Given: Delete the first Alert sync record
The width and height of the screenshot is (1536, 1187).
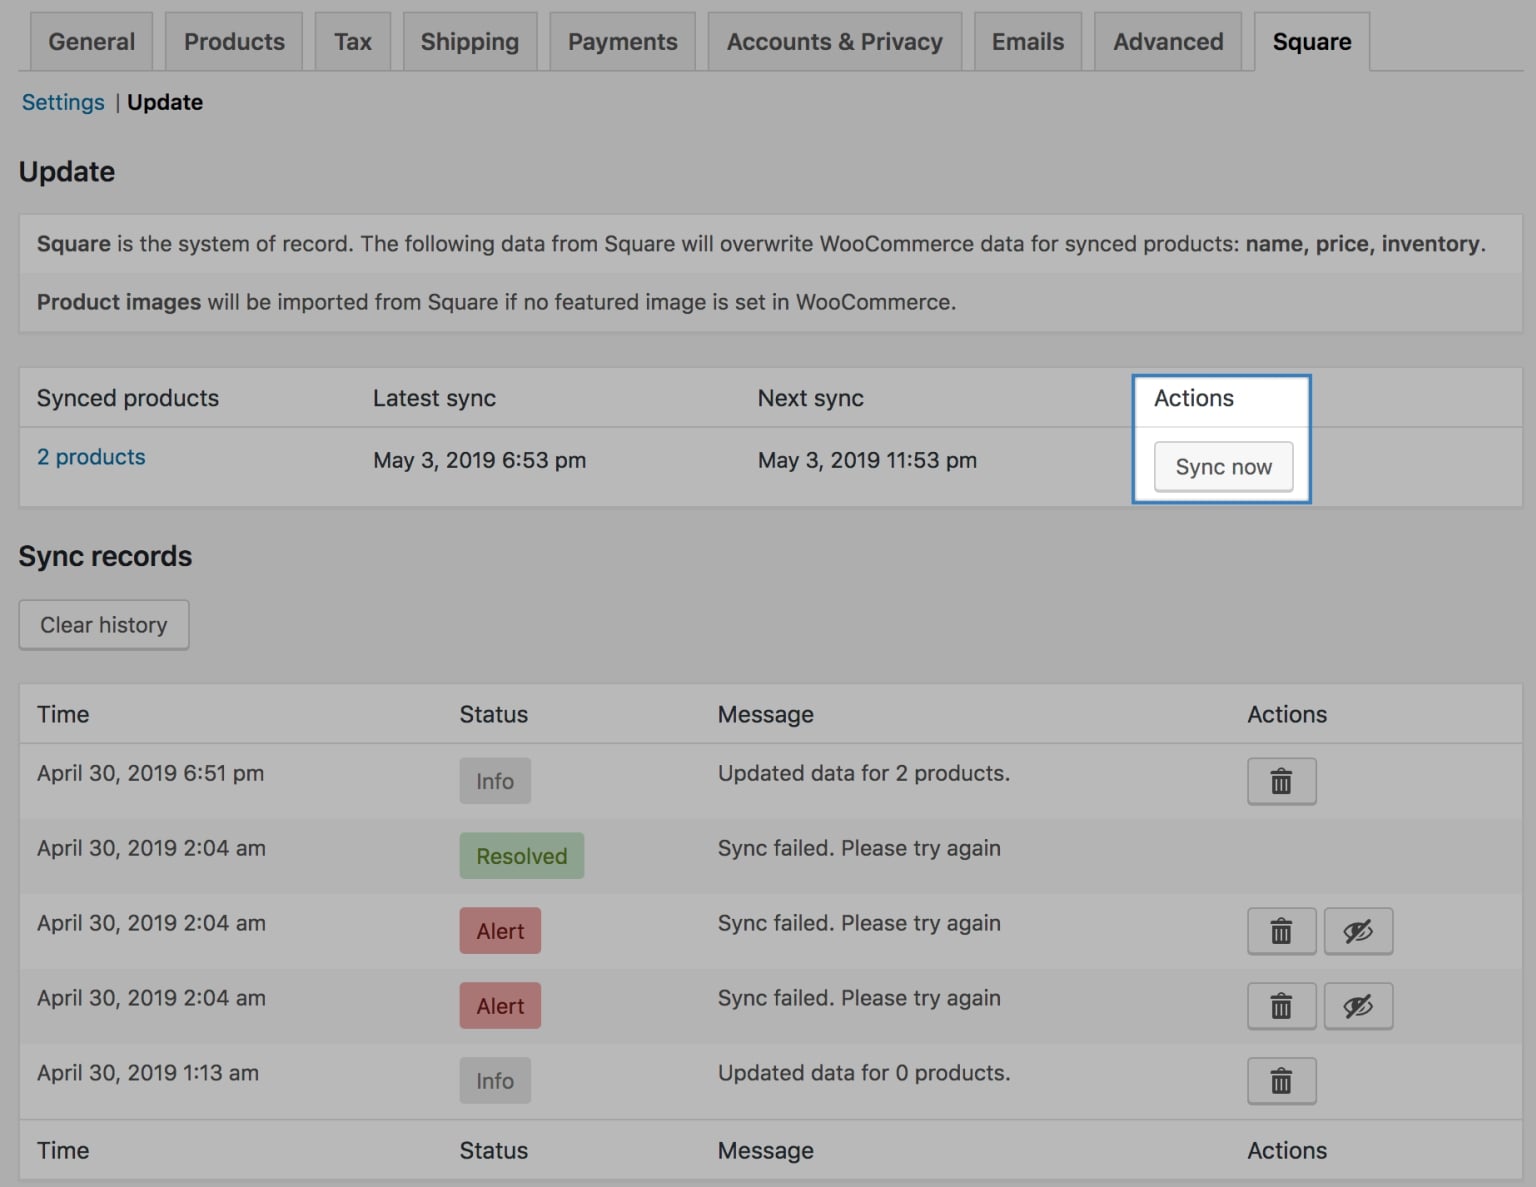Looking at the screenshot, I should (x=1281, y=931).
